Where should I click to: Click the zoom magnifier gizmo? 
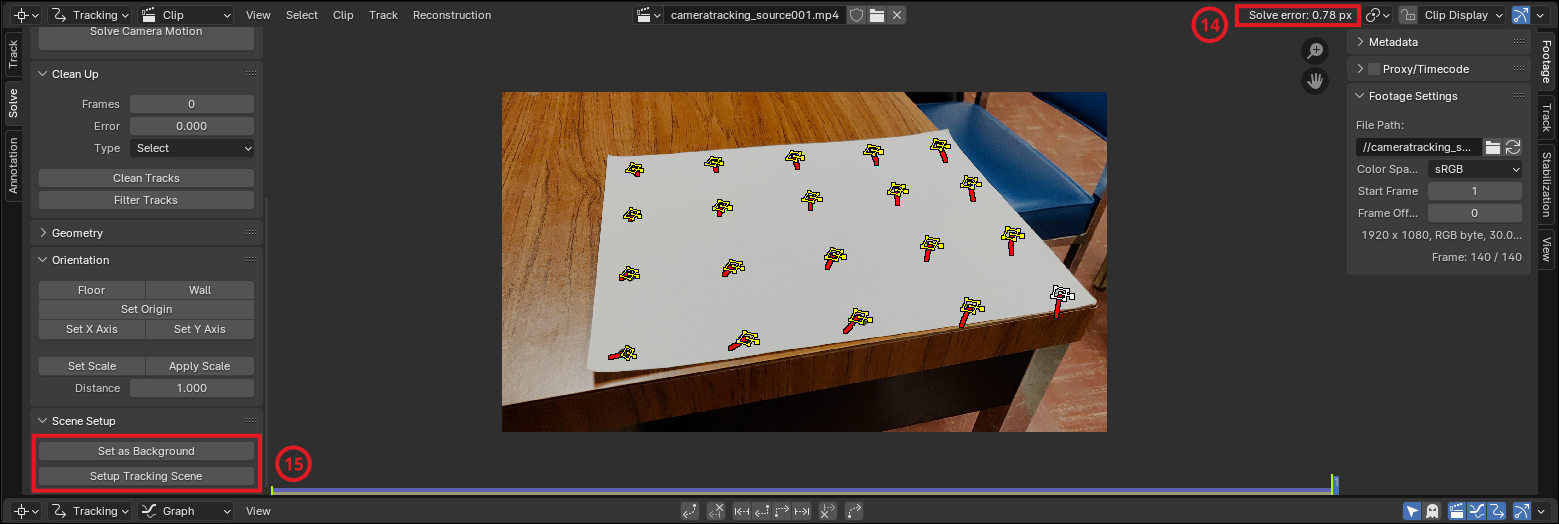(1316, 51)
